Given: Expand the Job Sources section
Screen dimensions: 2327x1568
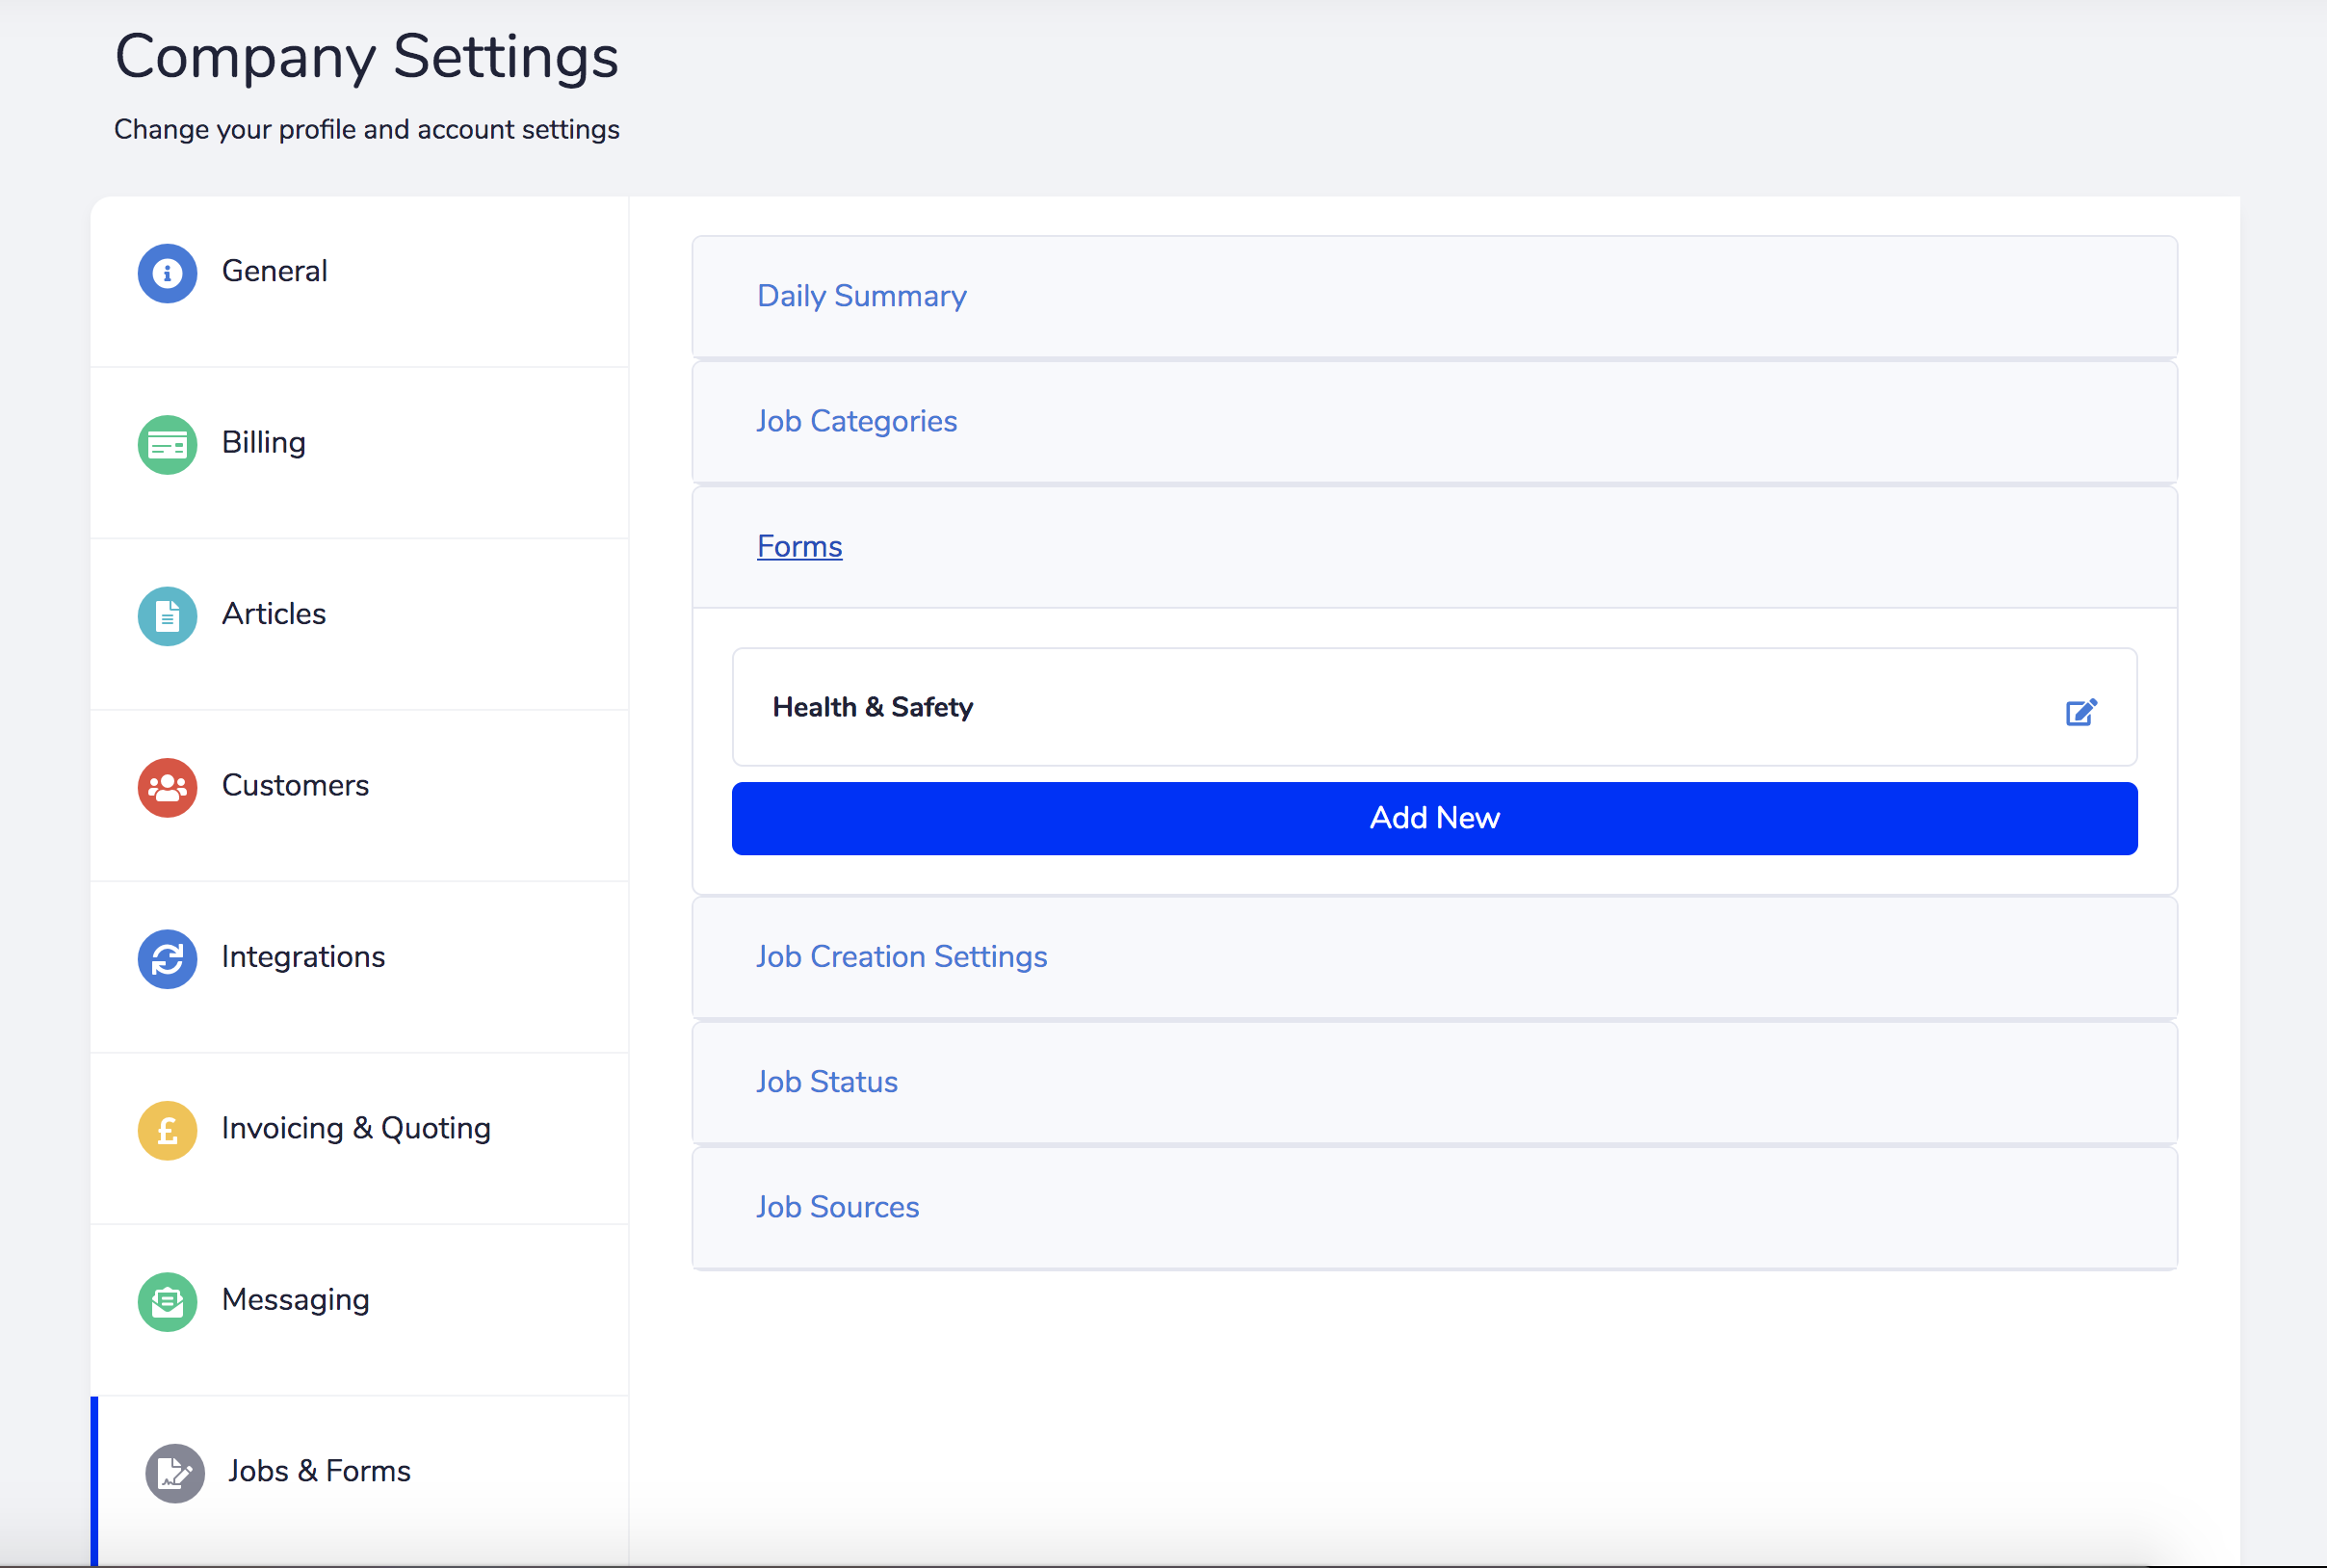Looking at the screenshot, I should (x=1434, y=1208).
